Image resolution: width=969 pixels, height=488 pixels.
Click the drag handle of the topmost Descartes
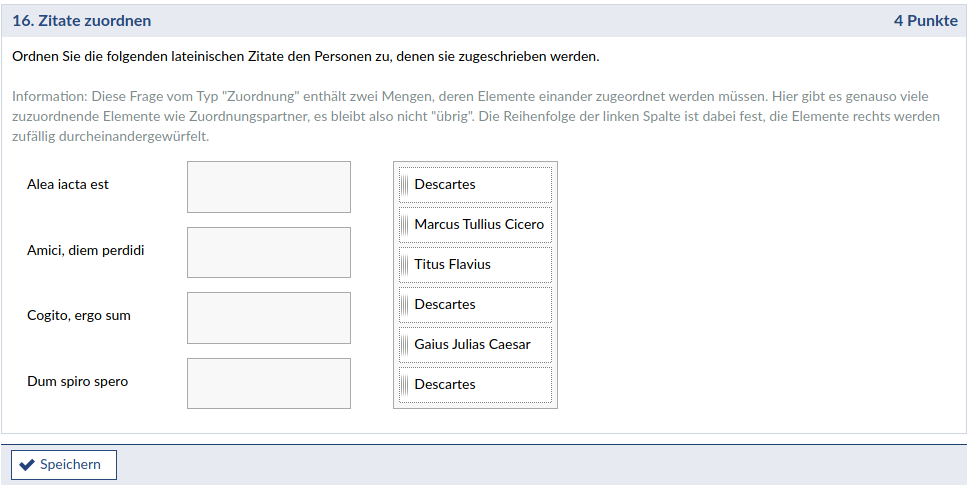pyautogui.click(x=404, y=185)
